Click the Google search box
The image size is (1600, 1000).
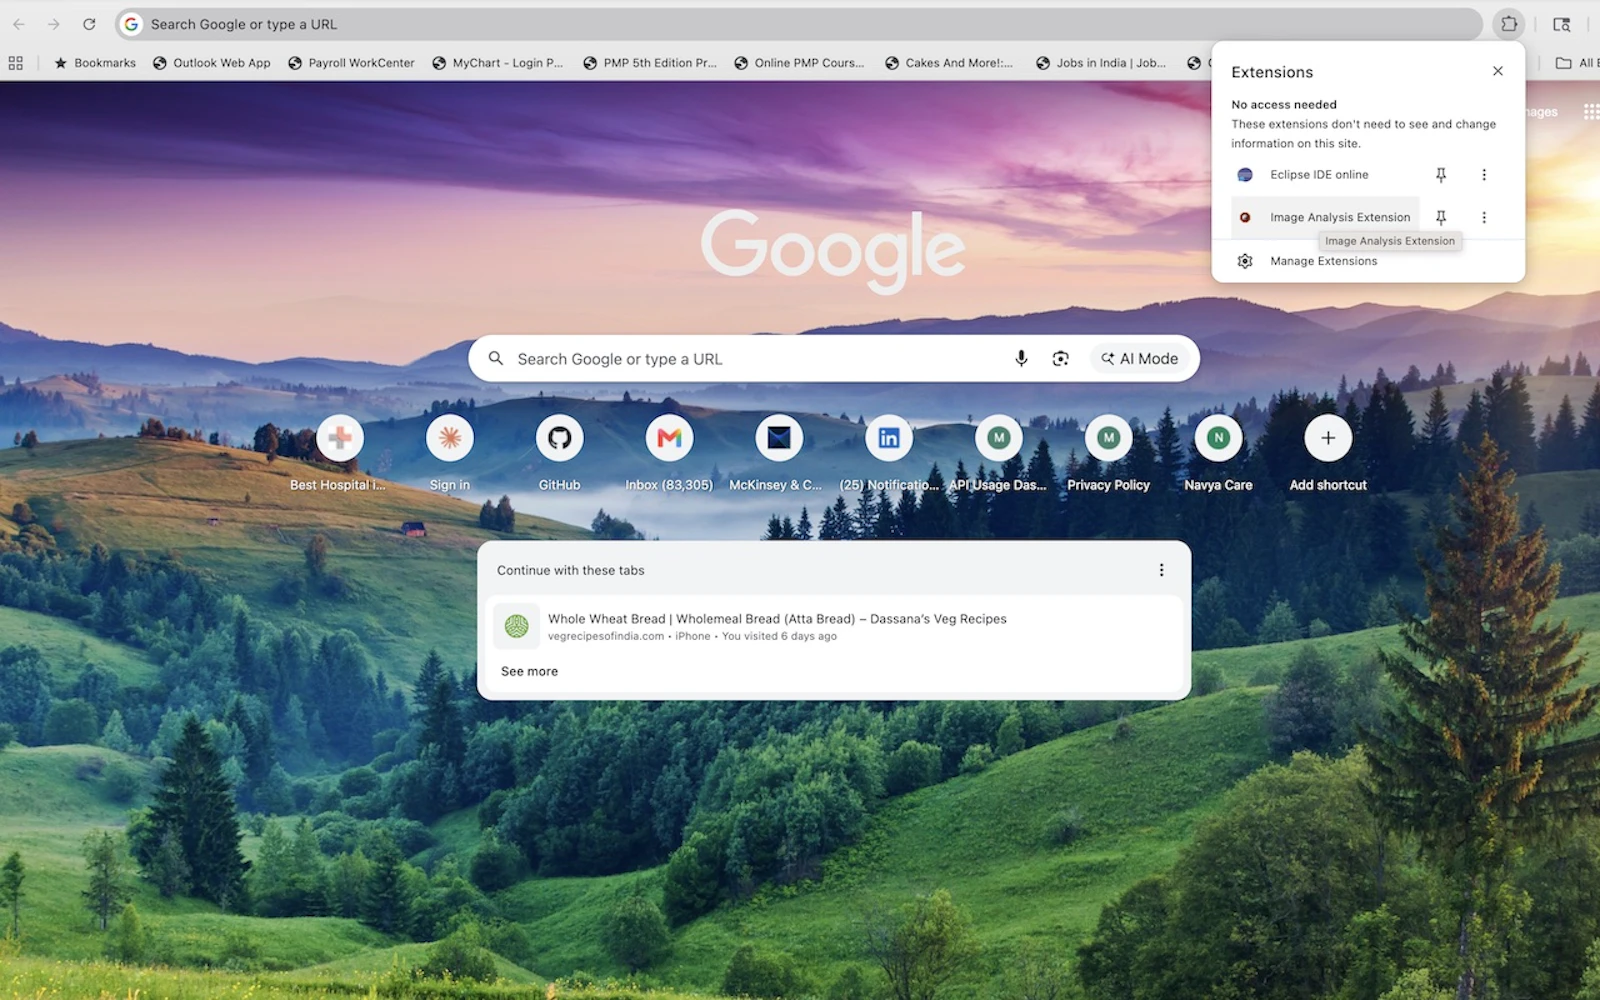point(834,359)
